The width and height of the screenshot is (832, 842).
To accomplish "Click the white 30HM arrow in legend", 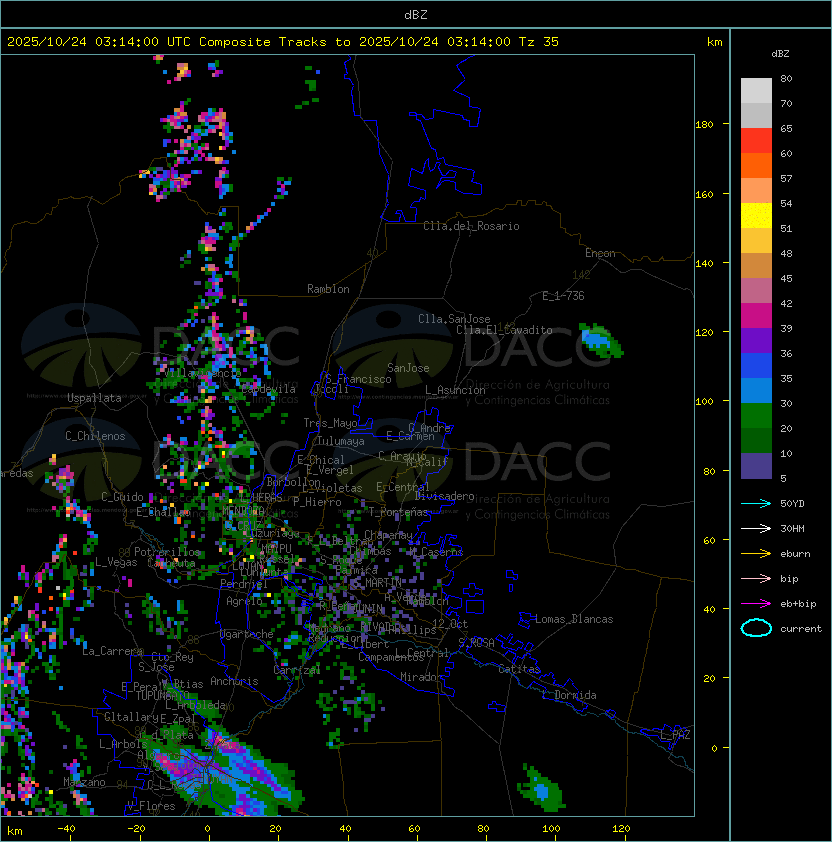I will (756, 528).
